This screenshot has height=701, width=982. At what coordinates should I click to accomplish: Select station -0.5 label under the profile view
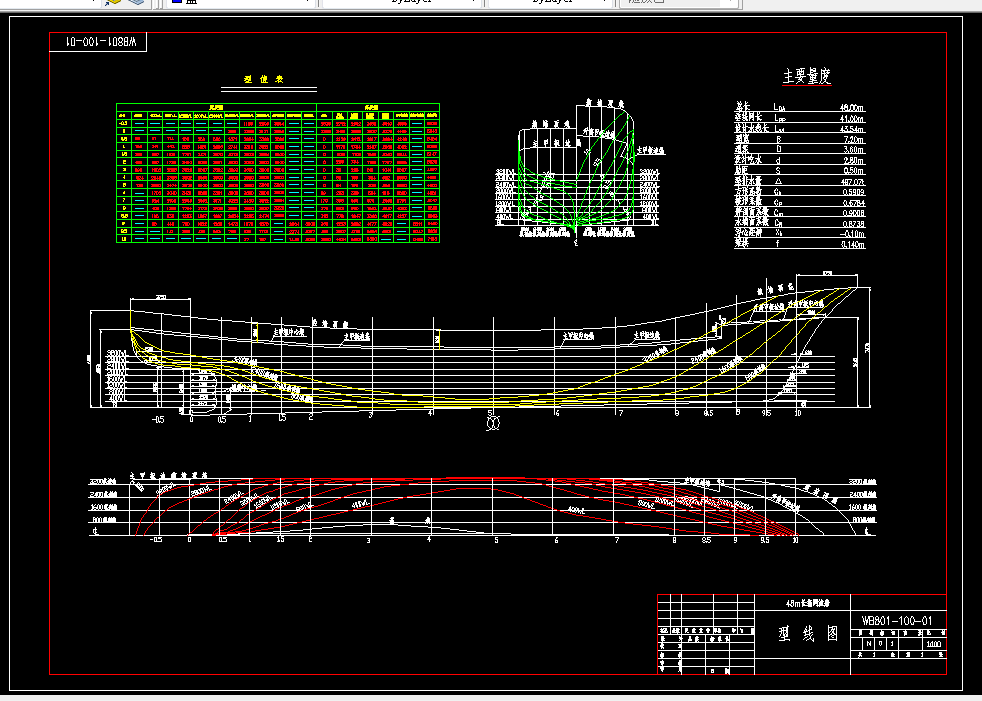coord(158,420)
